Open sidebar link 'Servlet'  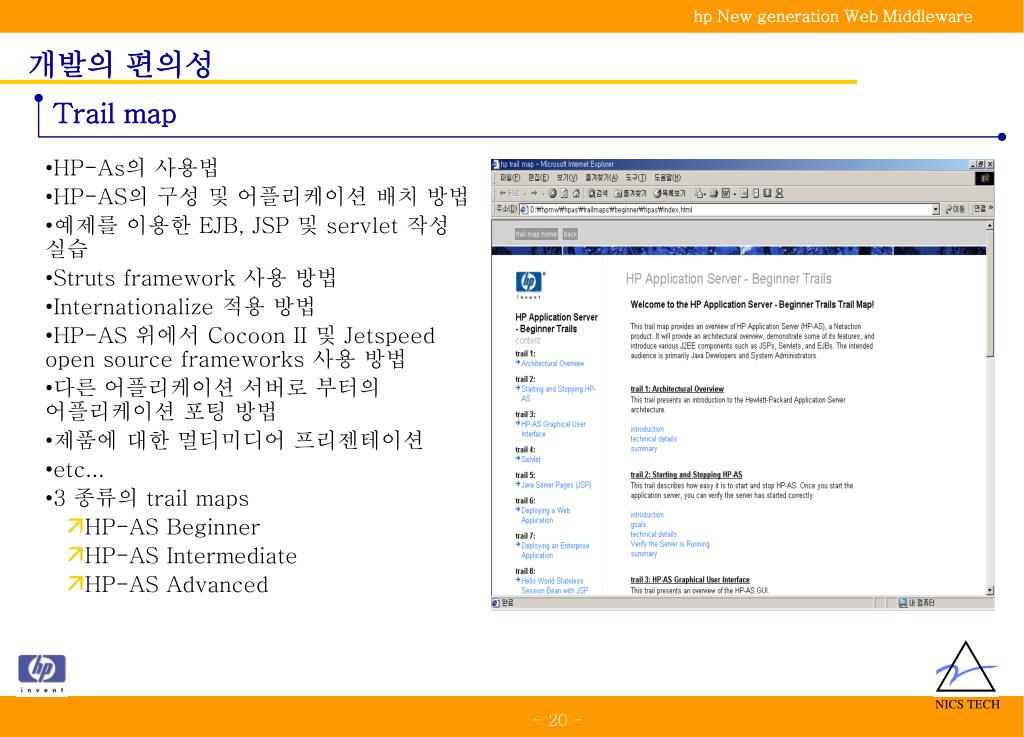(531, 460)
